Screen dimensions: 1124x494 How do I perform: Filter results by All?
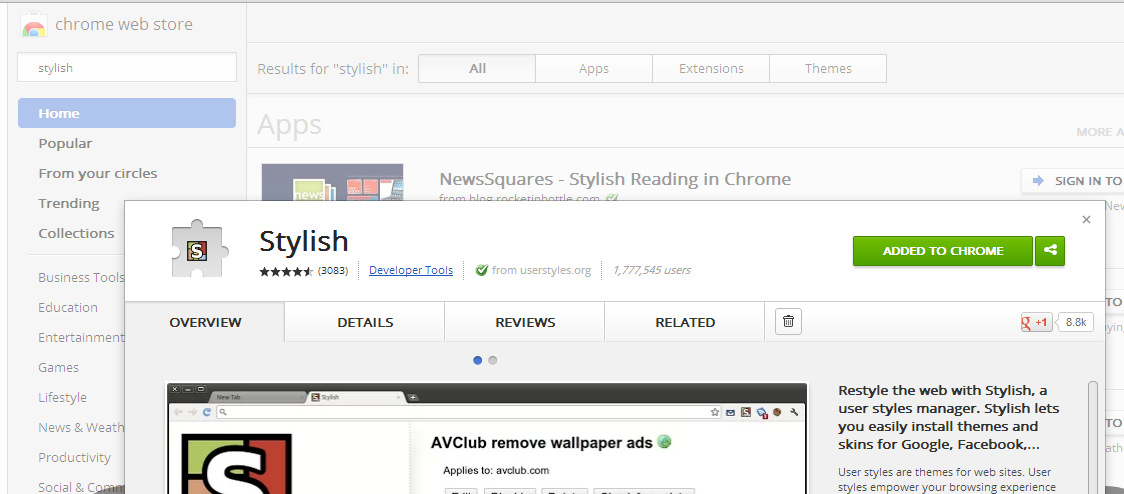click(x=477, y=69)
